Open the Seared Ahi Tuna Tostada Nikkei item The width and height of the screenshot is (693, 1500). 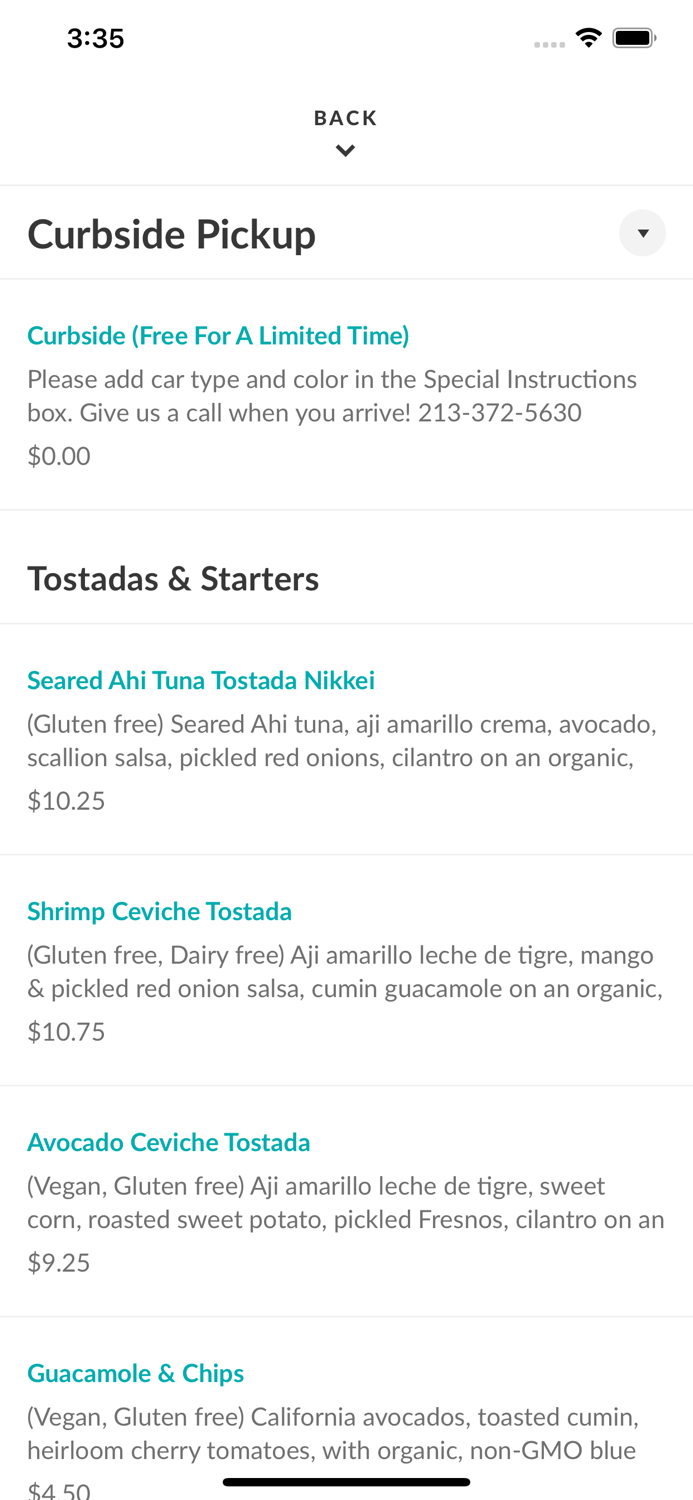click(x=201, y=680)
